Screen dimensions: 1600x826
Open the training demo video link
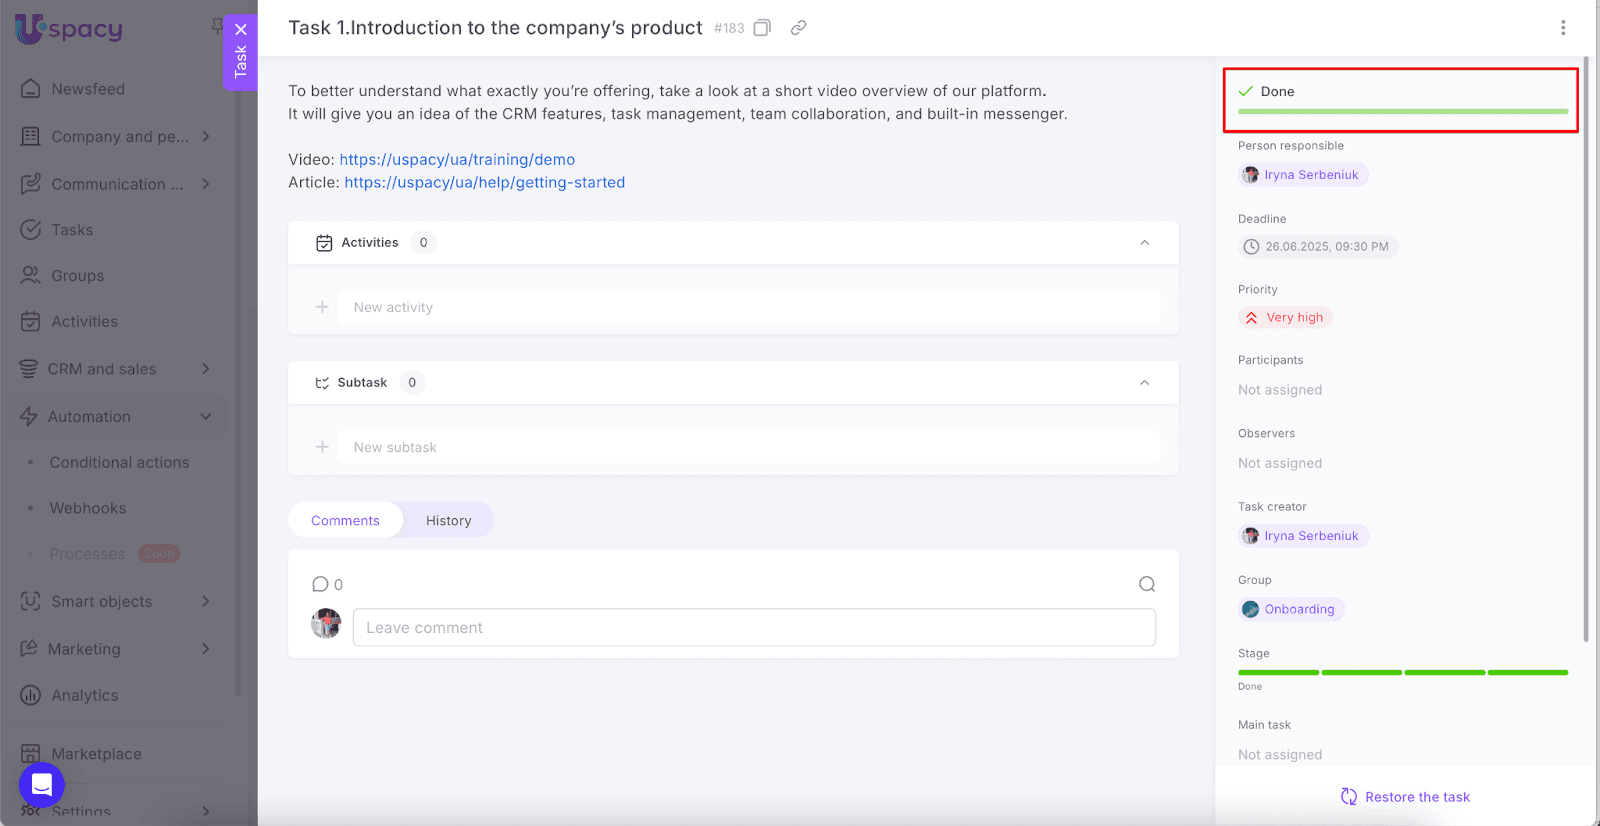[x=457, y=159]
